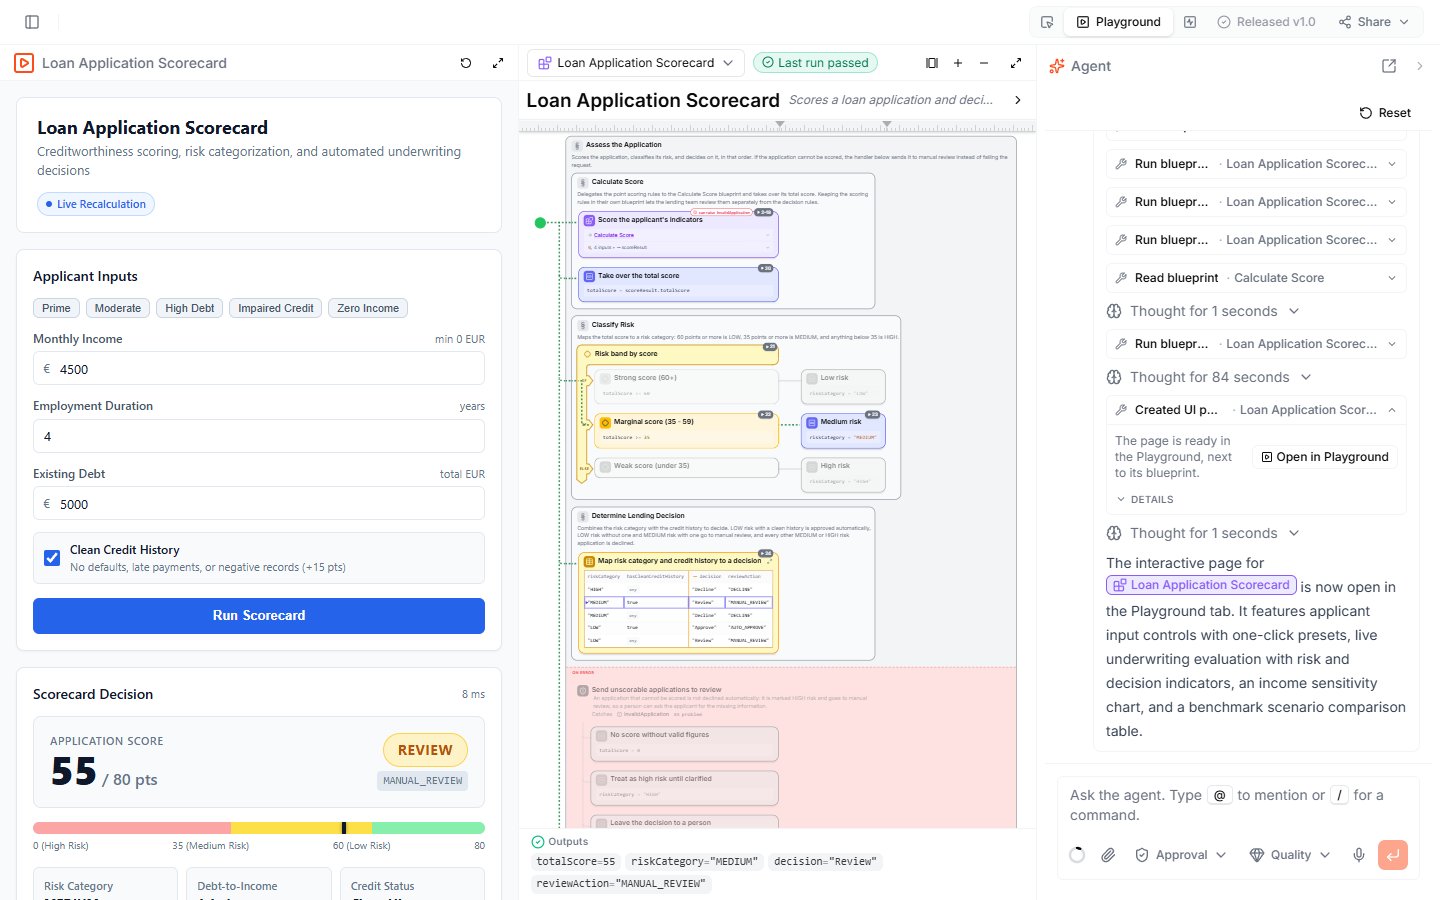The width and height of the screenshot is (1440, 900).
Task: Zoom in the blueprint canvas
Action: click(x=958, y=63)
